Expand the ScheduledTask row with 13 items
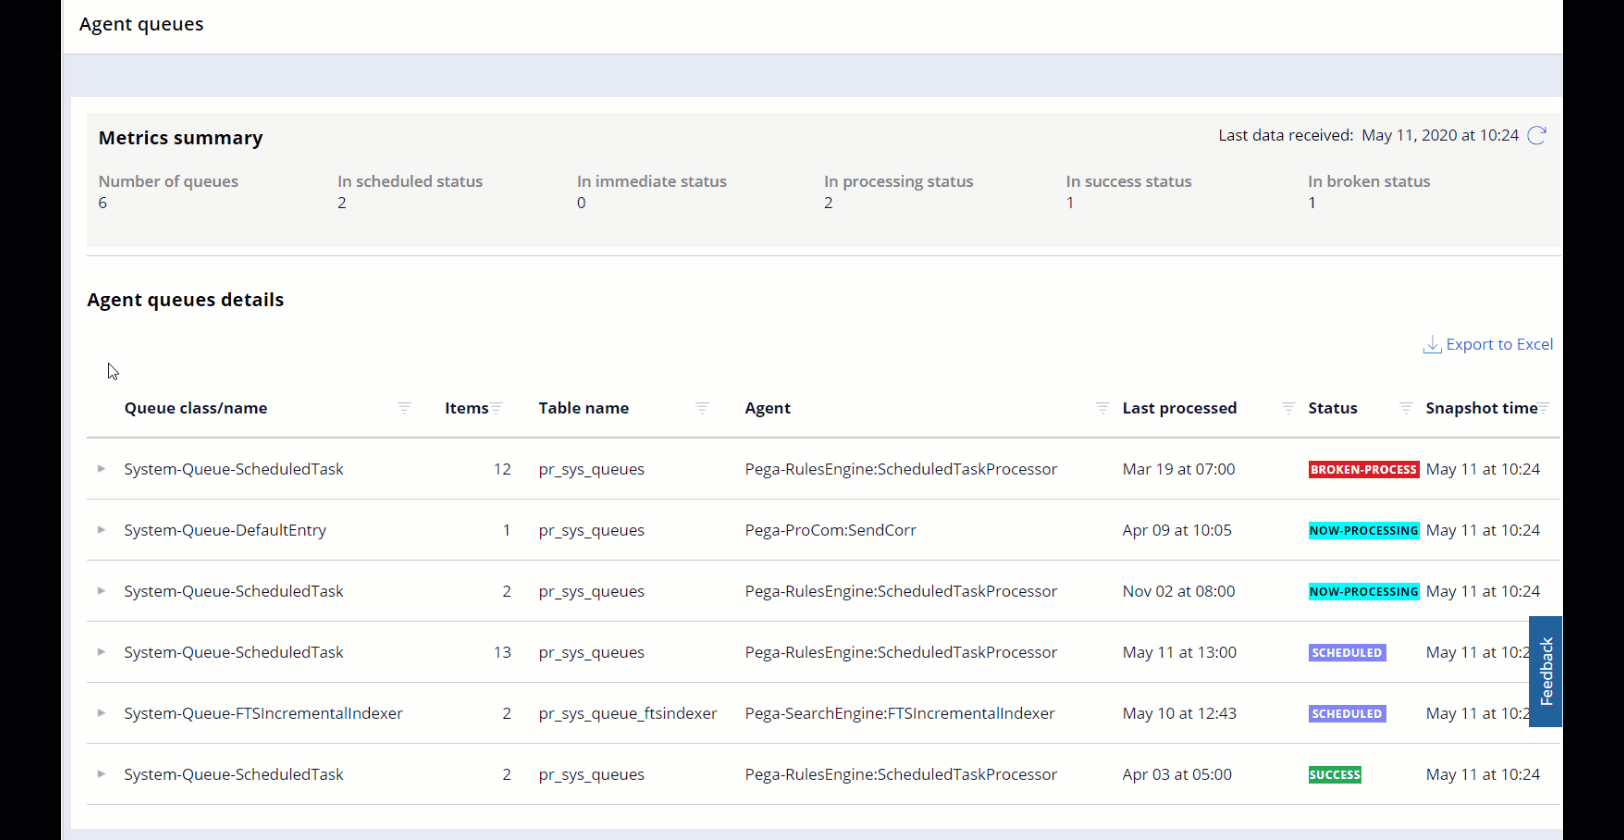The height and width of the screenshot is (840, 1624). coord(101,652)
